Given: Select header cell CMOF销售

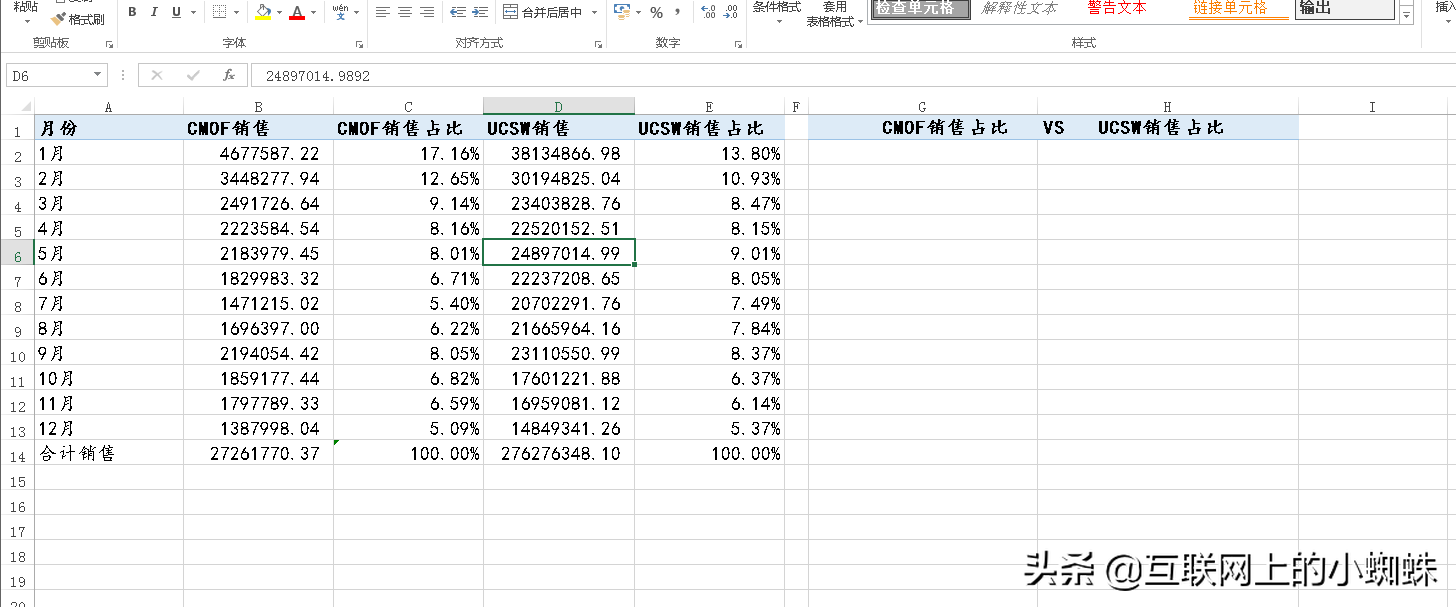Looking at the screenshot, I should tap(258, 128).
